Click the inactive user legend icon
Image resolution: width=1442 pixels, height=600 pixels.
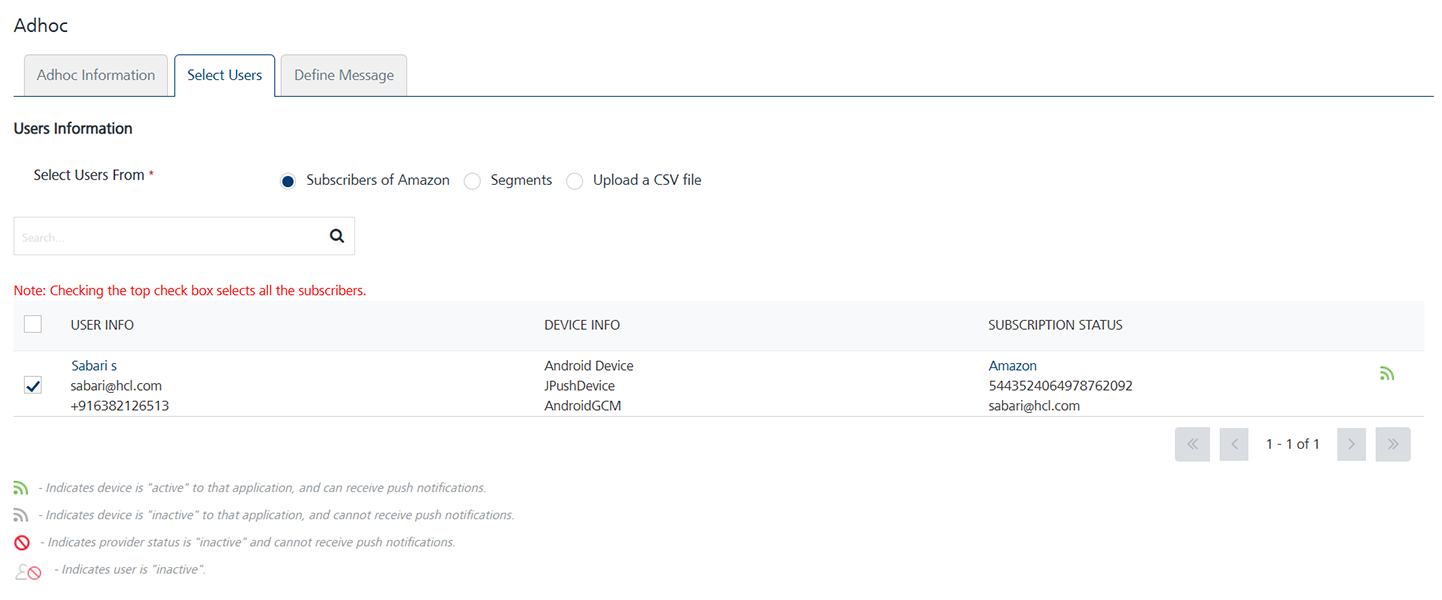(28, 572)
